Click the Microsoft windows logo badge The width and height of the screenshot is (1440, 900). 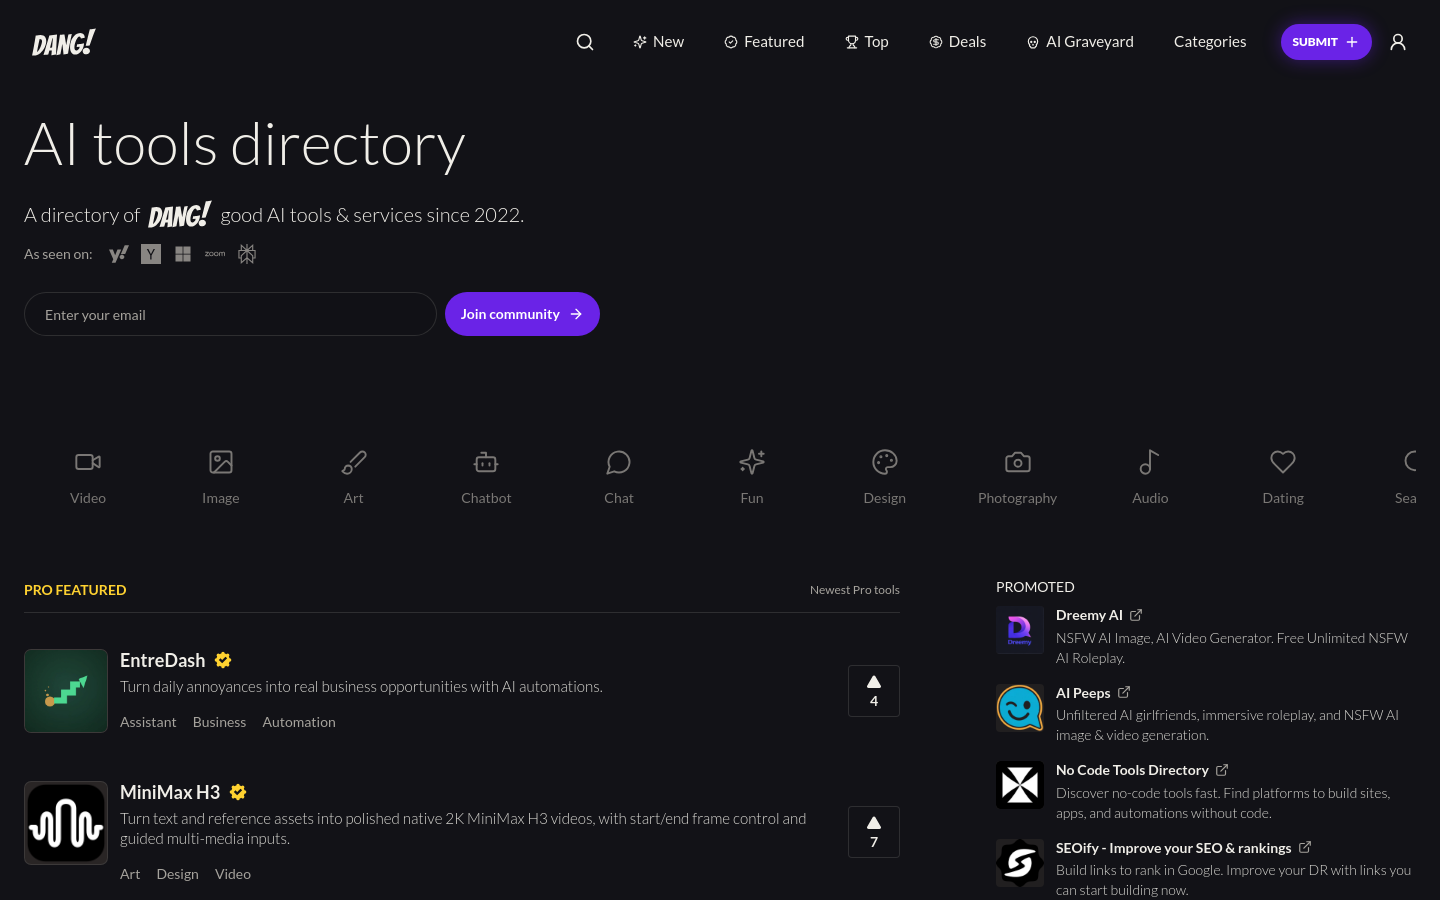coord(183,254)
